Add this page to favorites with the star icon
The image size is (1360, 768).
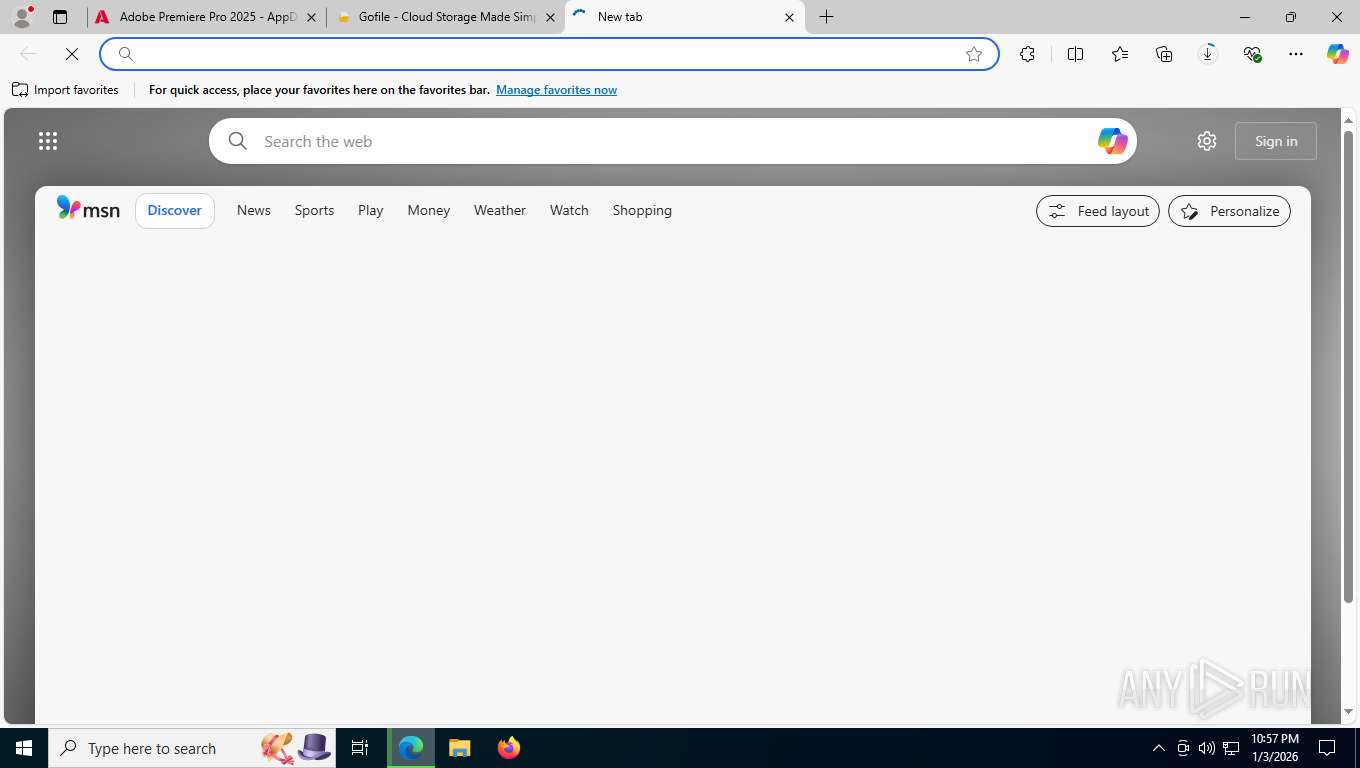[x=974, y=54]
